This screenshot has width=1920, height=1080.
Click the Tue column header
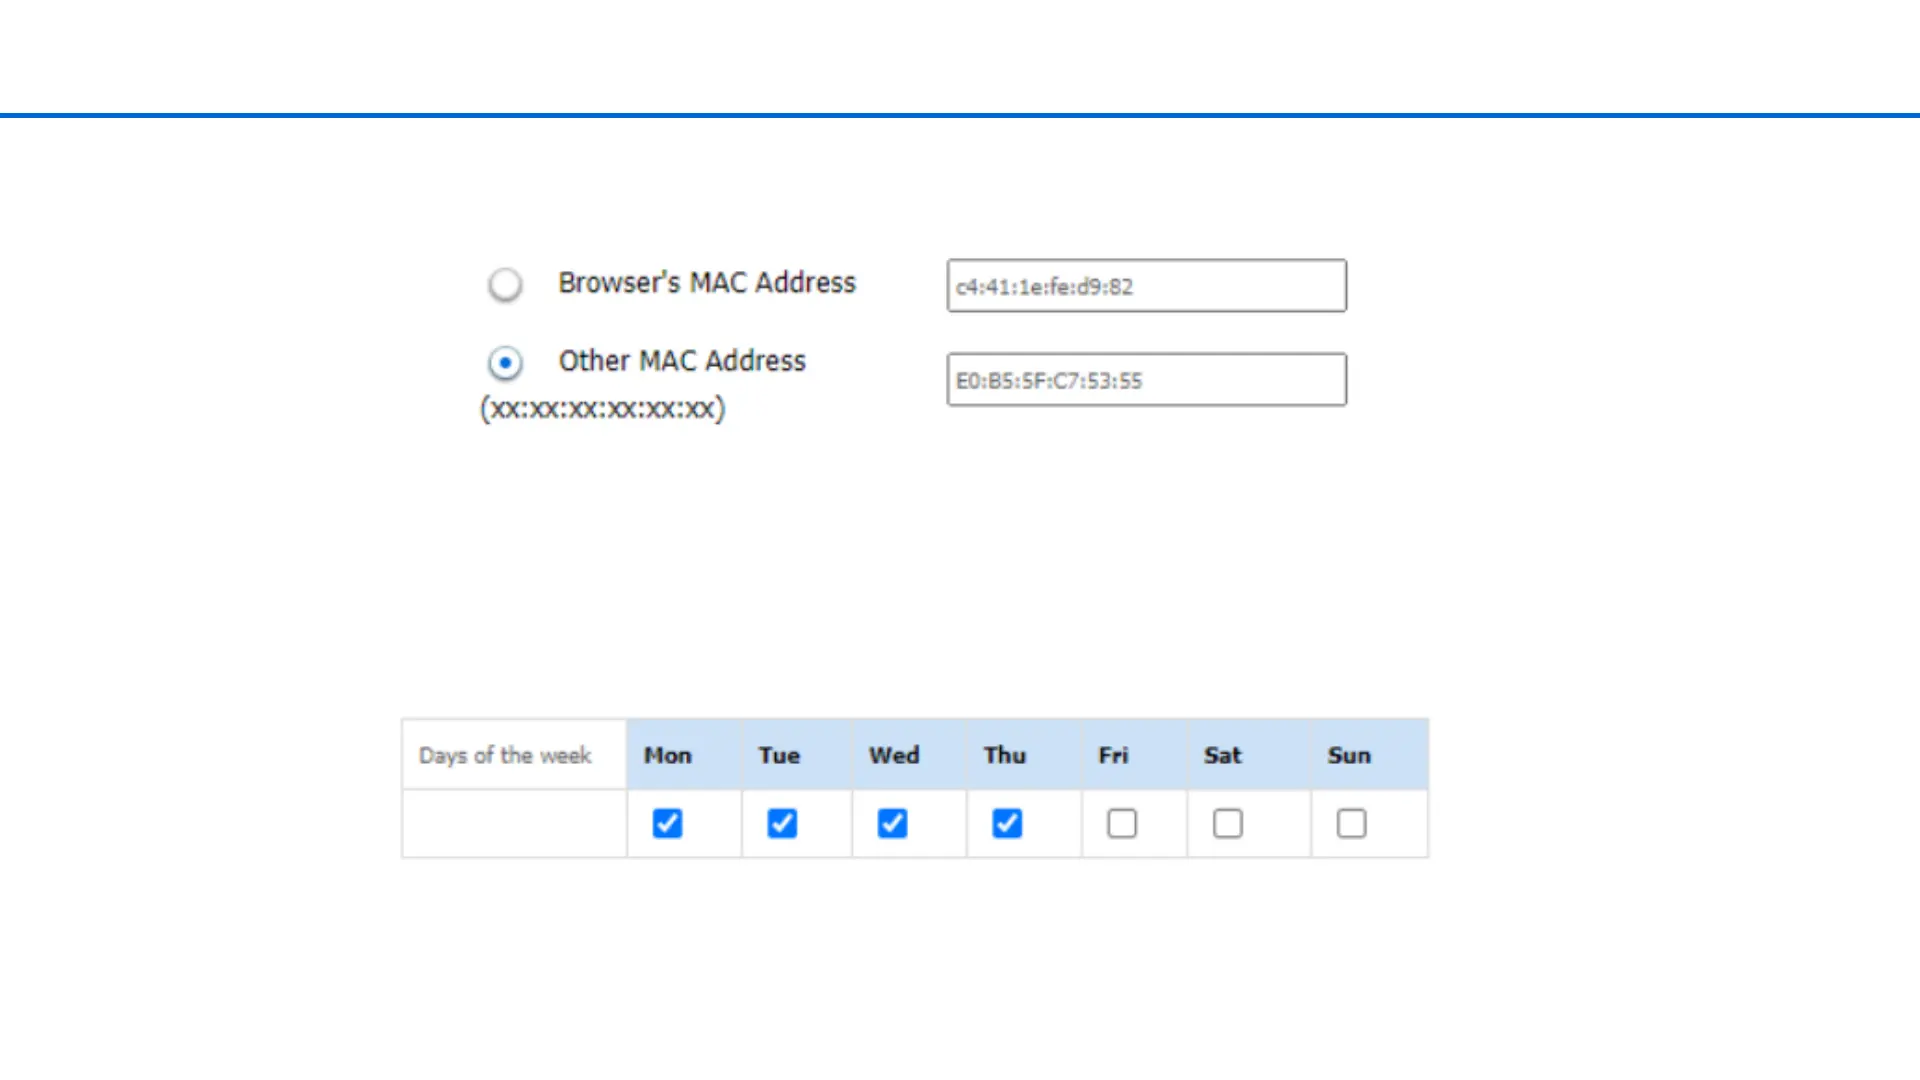click(x=779, y=755)
